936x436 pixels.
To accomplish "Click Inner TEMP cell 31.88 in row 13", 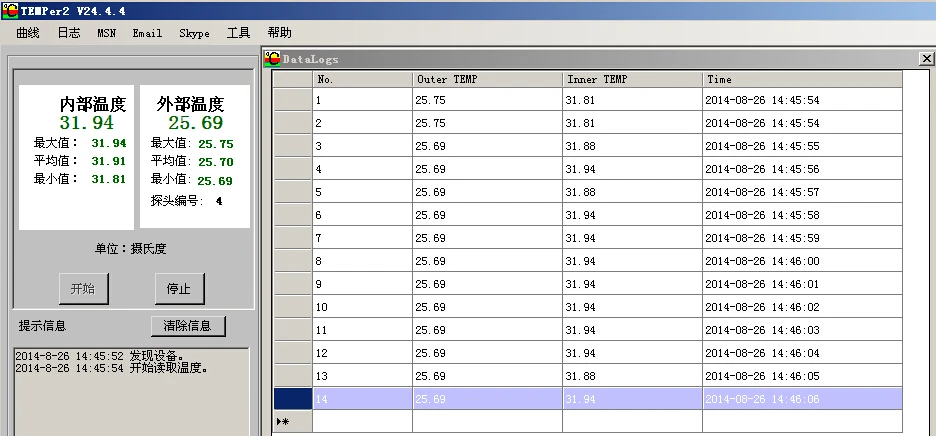I will point(632,376).
